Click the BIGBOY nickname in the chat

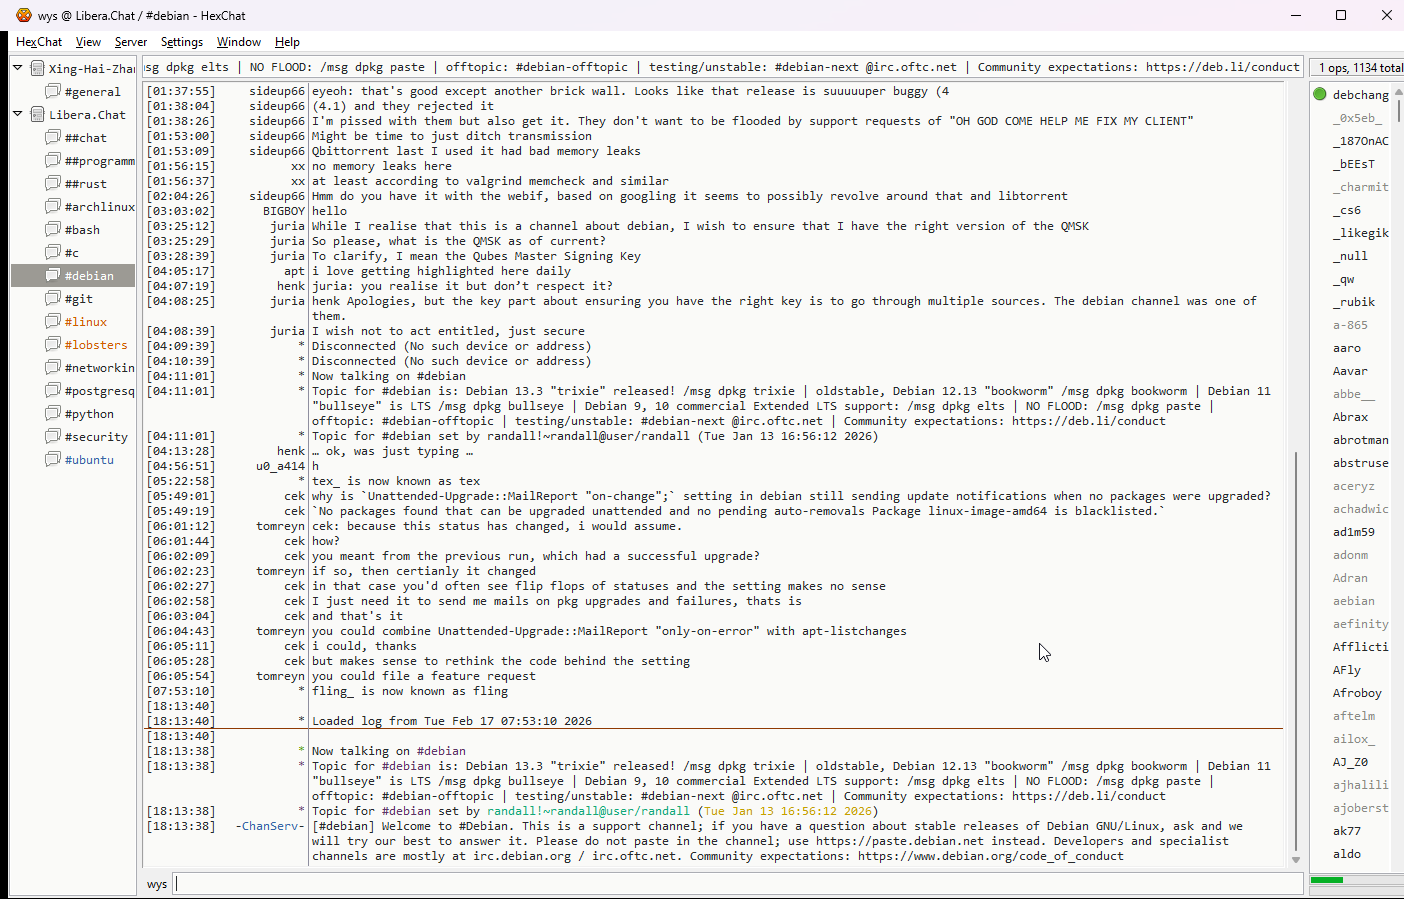284,211
